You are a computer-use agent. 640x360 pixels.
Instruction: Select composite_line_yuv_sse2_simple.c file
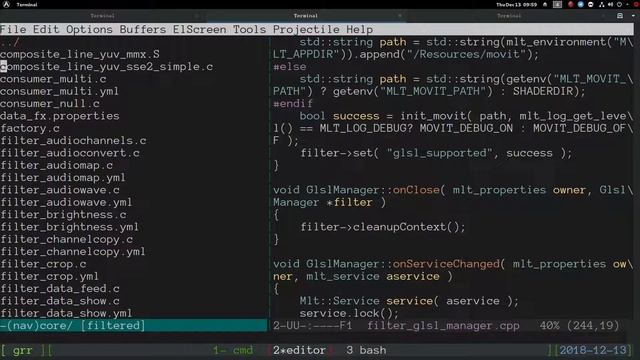[107, 67]
